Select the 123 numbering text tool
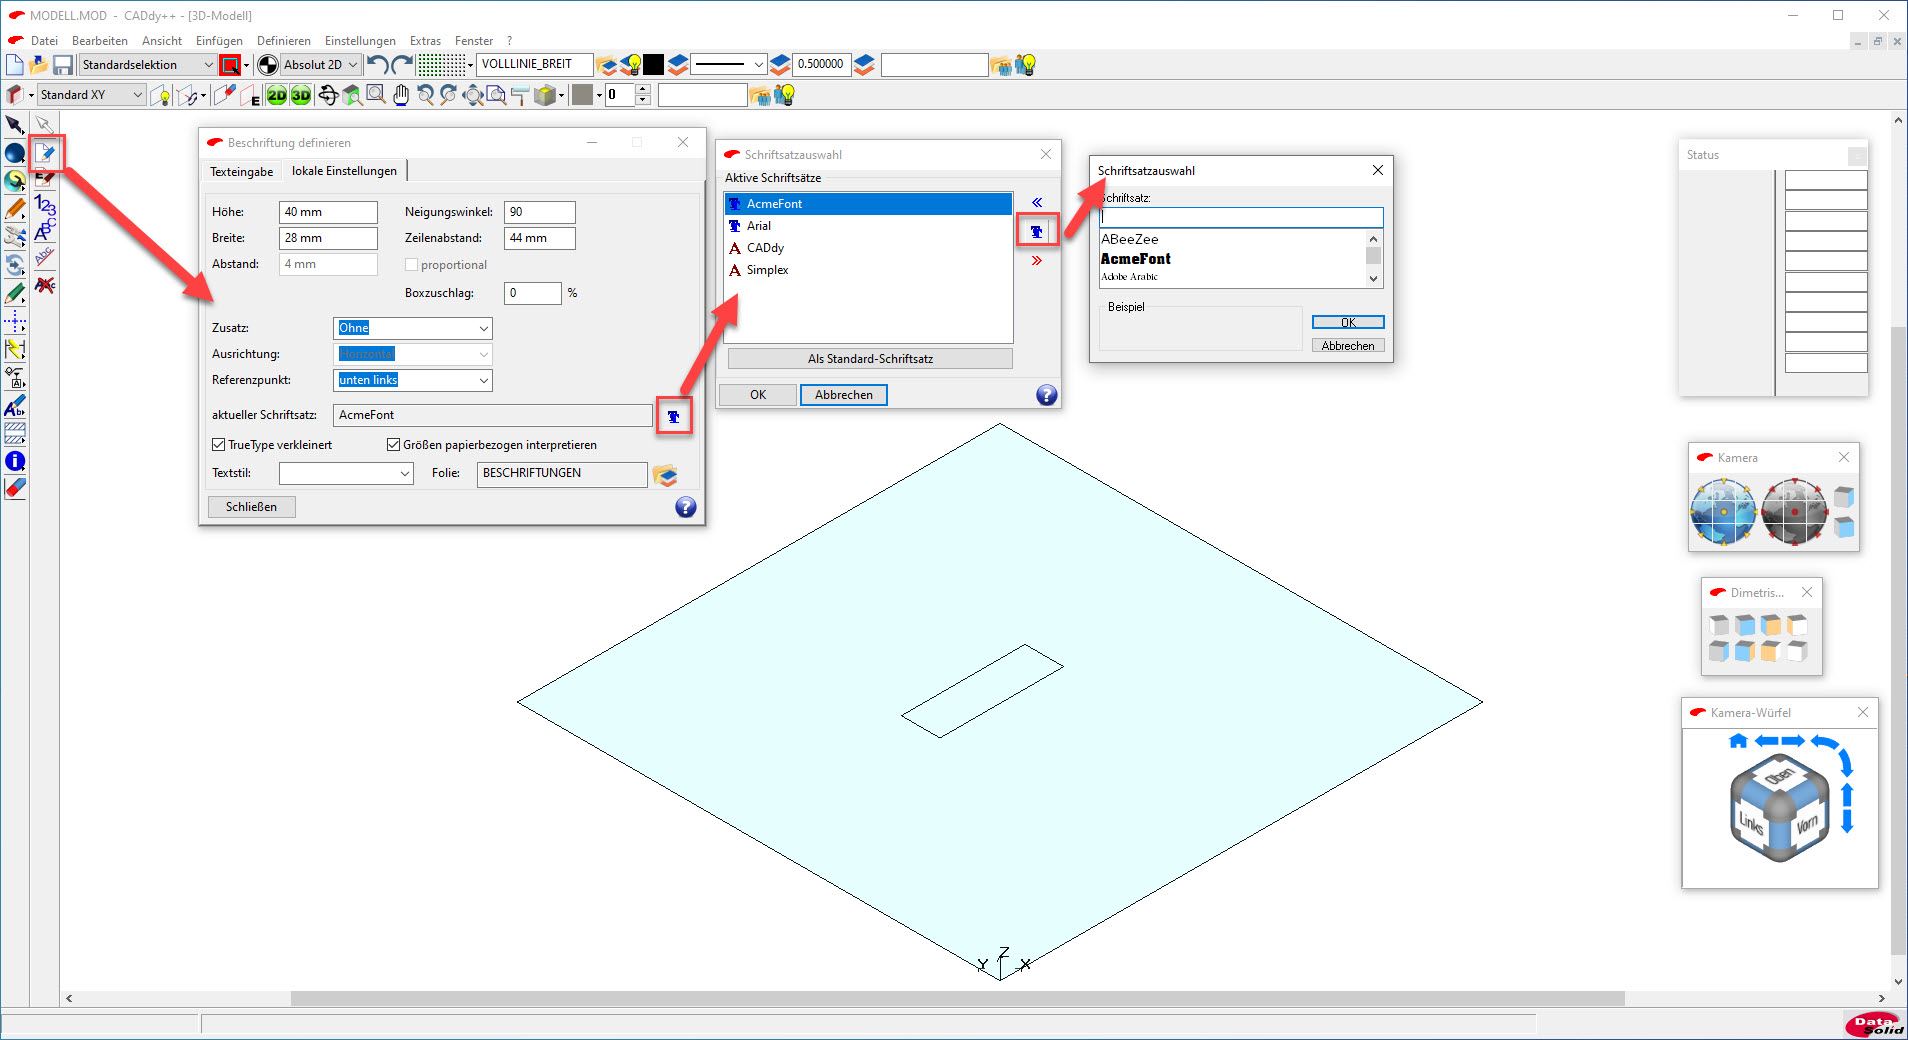Viewport: 1908px width, 1040px height. tap(45, 205)
